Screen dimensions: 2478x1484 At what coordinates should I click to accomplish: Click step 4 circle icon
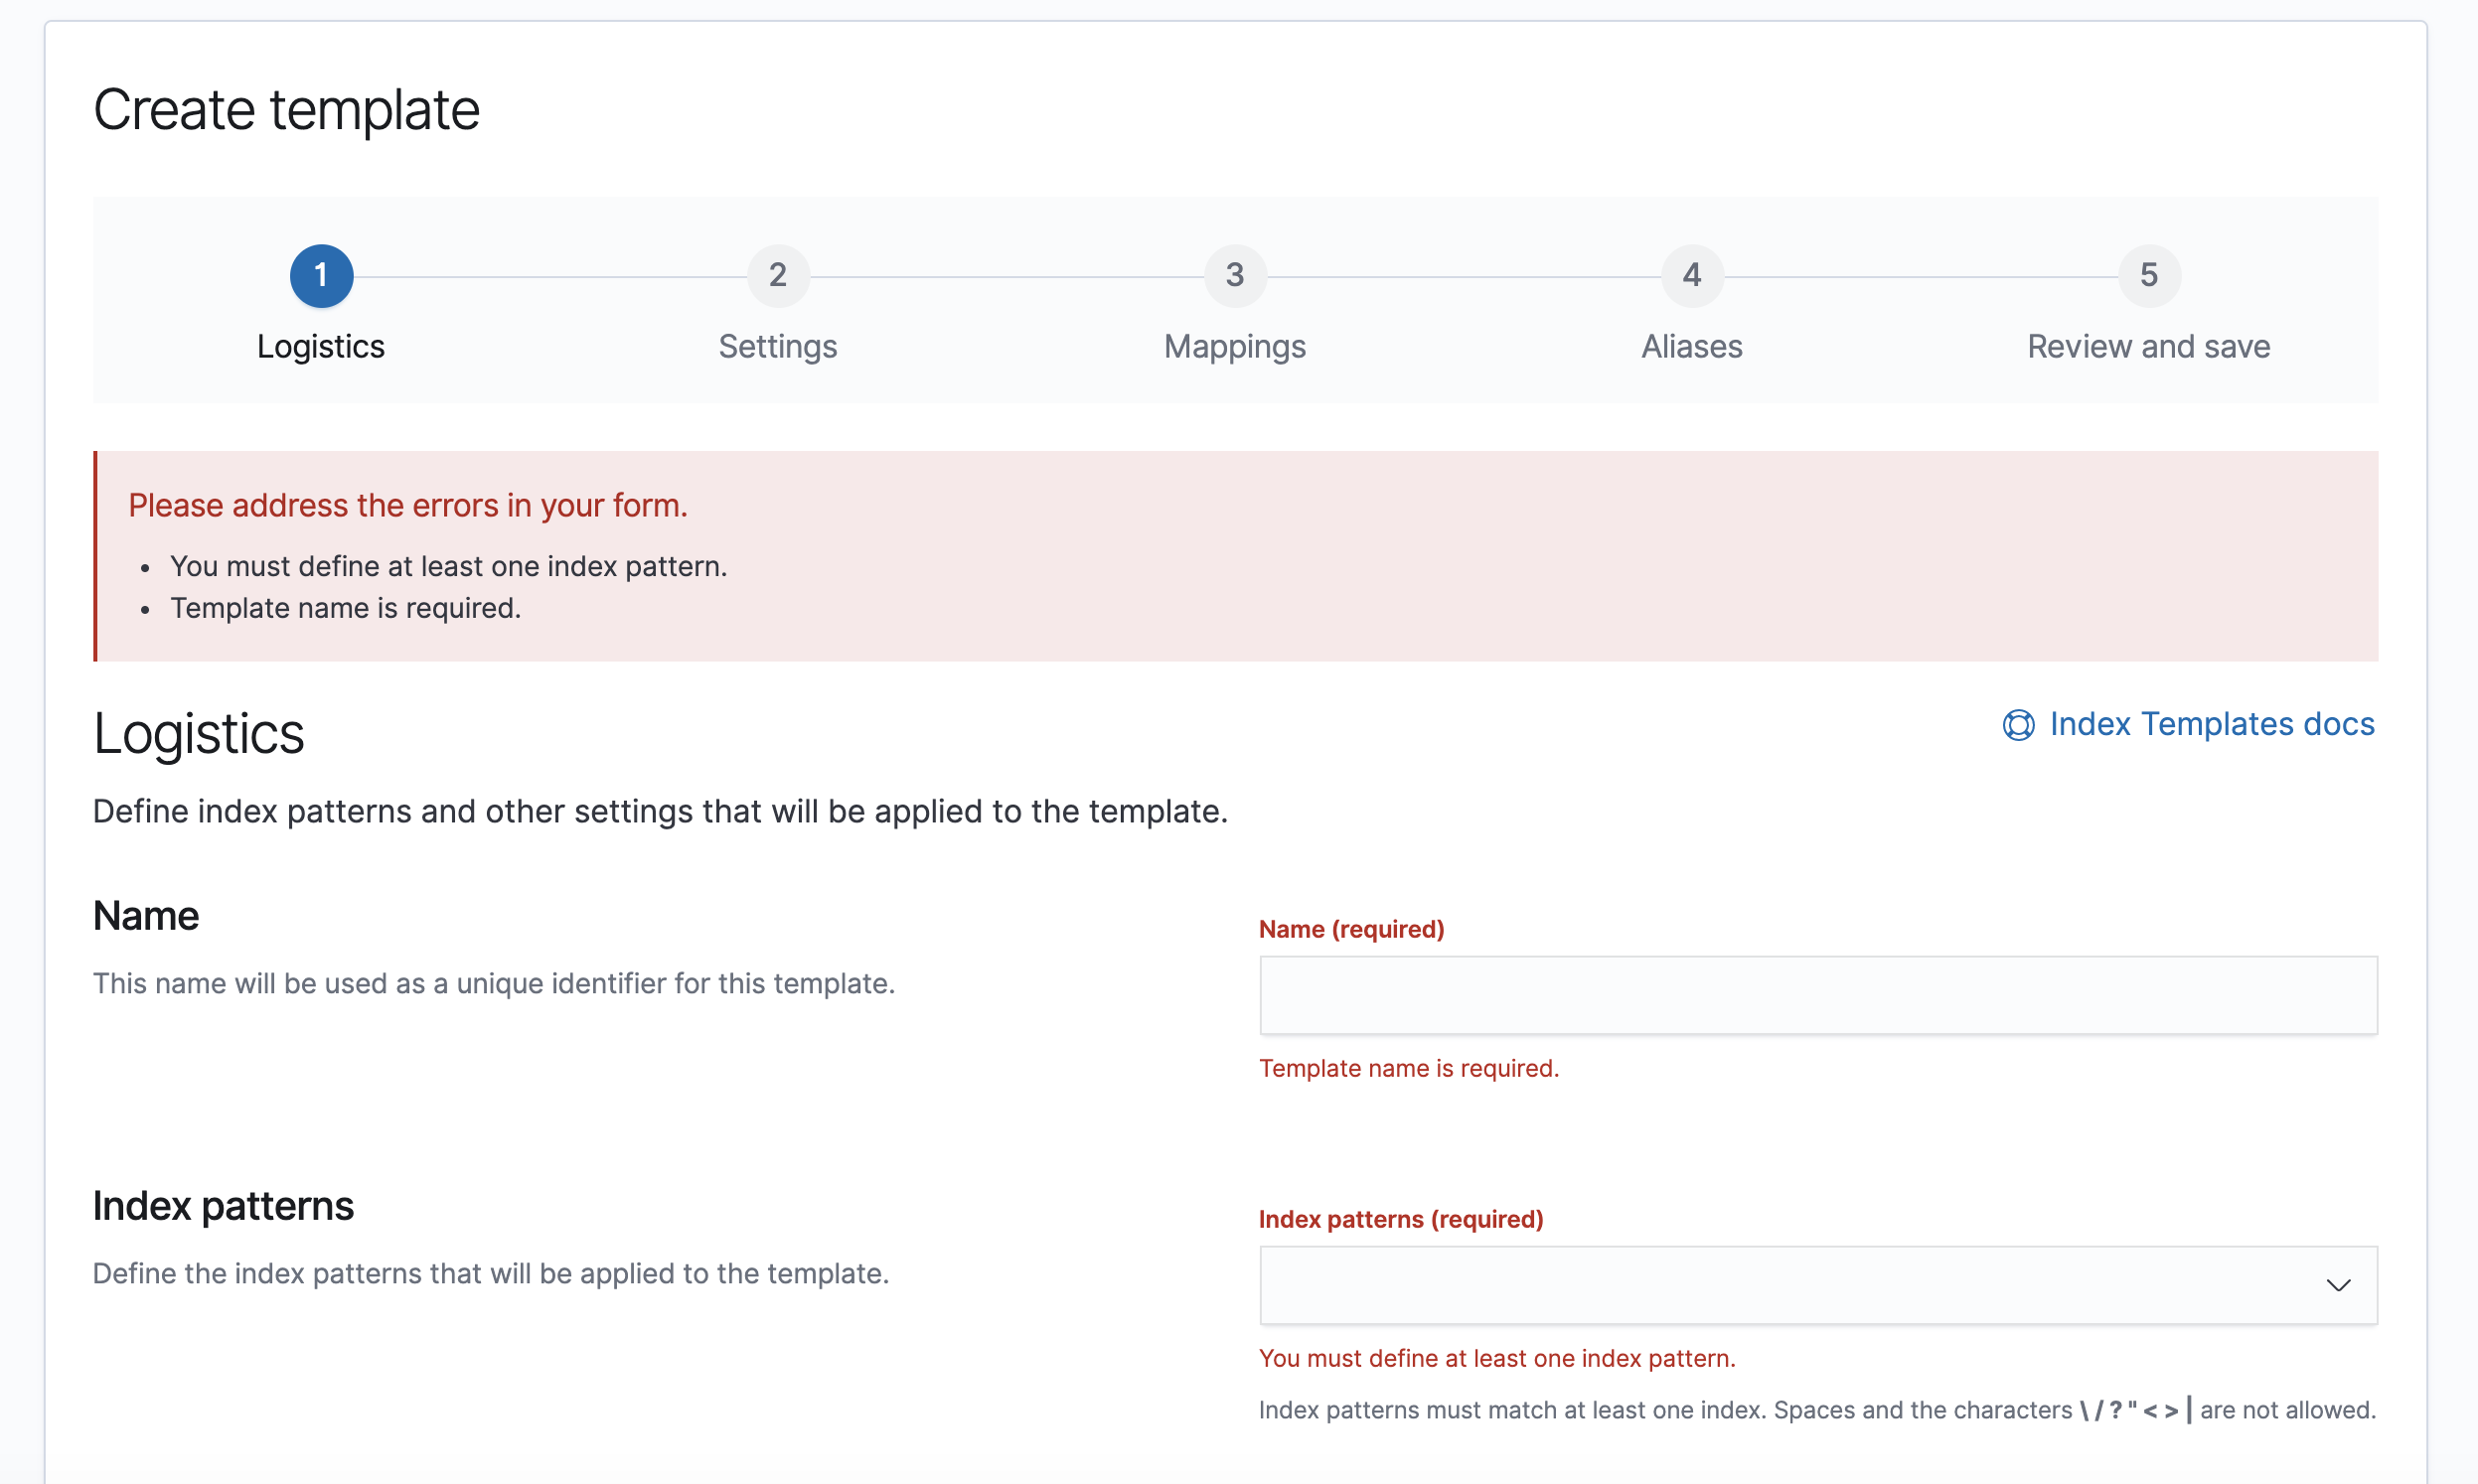(1692, 275)
